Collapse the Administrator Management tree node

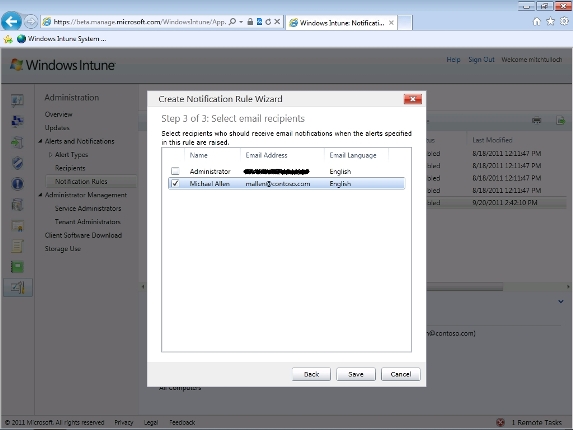click(x=40, y=195)
